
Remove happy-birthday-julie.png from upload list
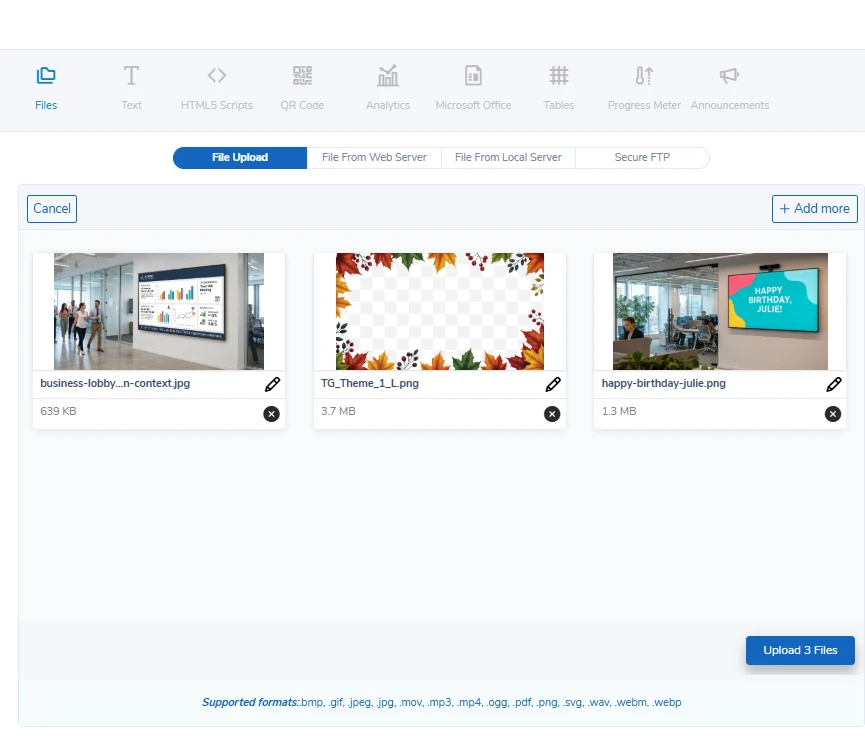click(x=833, y=414)
